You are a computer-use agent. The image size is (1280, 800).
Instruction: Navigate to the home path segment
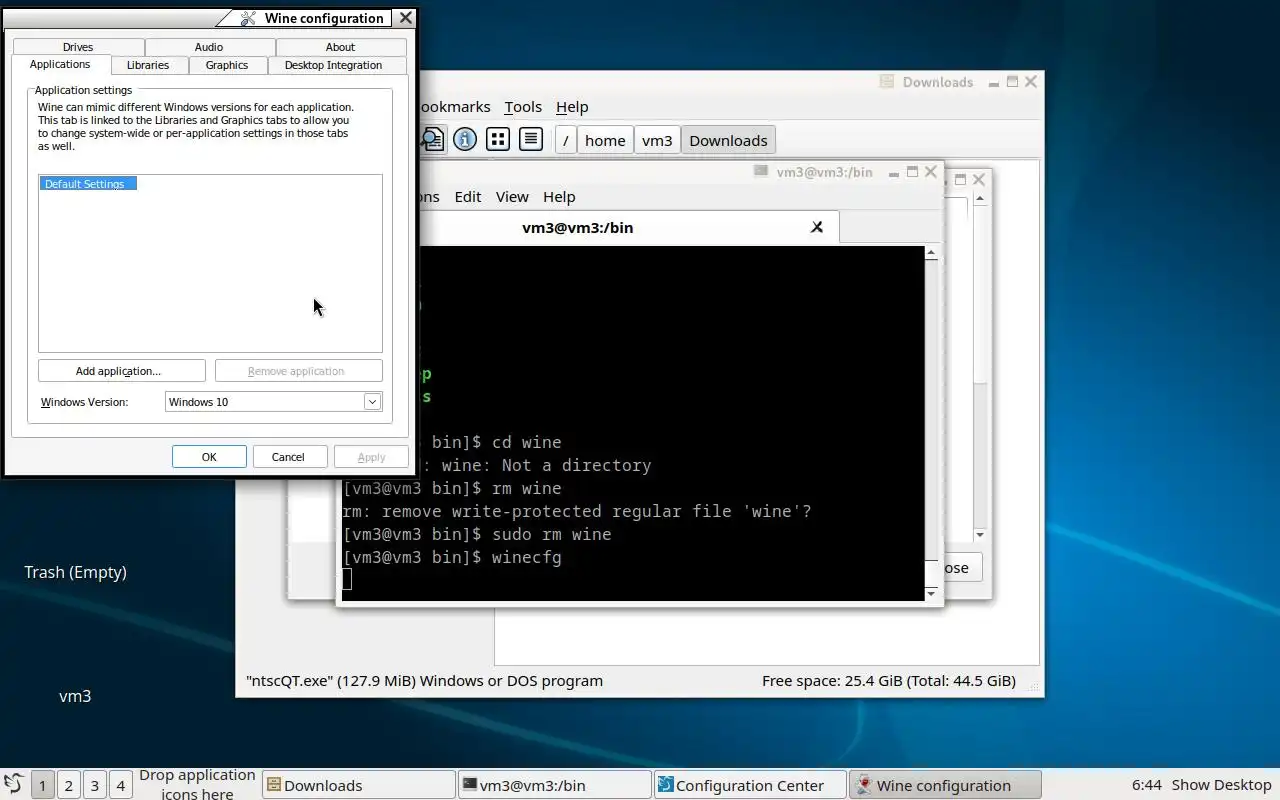[x=605, y=140]
